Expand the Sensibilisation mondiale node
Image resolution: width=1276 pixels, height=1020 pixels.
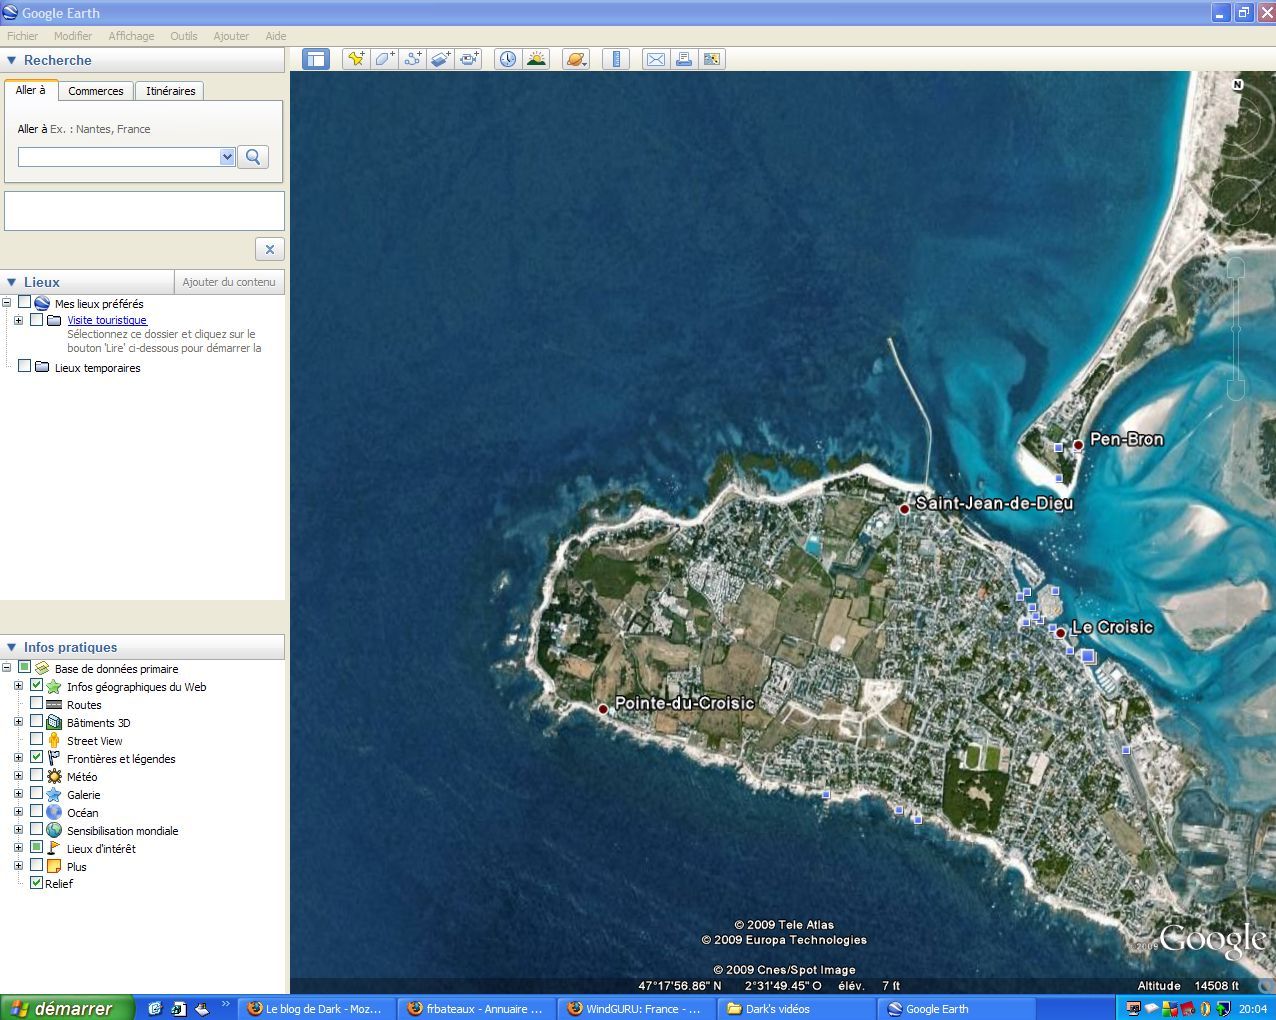(x=18, y=830)
